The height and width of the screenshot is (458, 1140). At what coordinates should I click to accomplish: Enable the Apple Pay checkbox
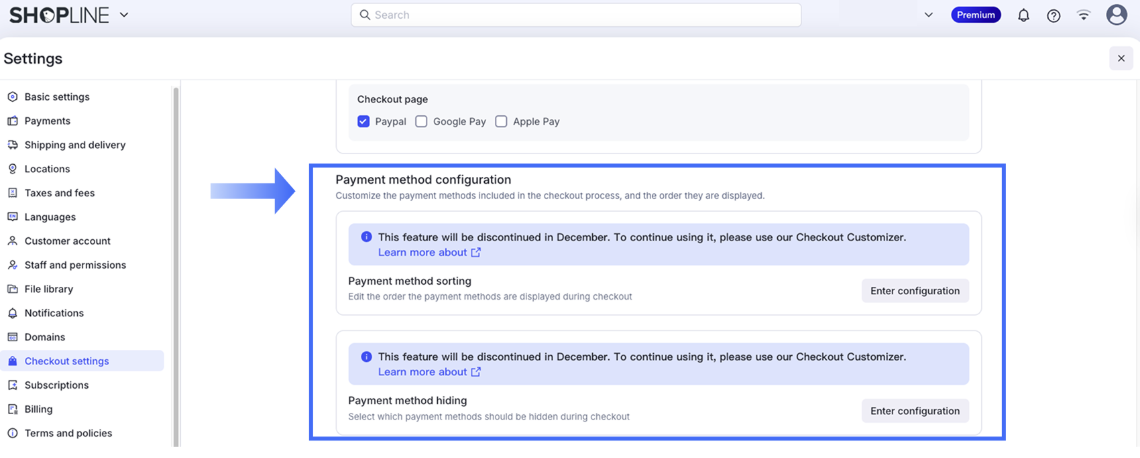point(501,121)
